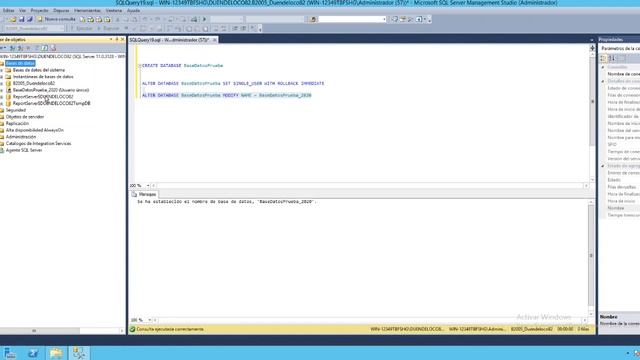Click the Object Explorer refresh icon
The image size is (640, 360).
[x=44, y=48]
